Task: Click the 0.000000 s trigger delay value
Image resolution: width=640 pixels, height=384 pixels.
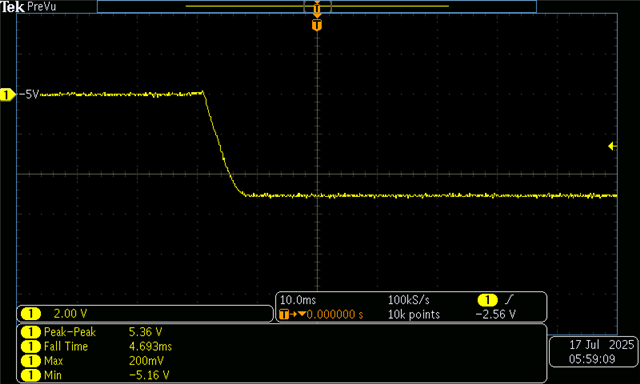Action: pyautogui.click(x=335, y=314)
